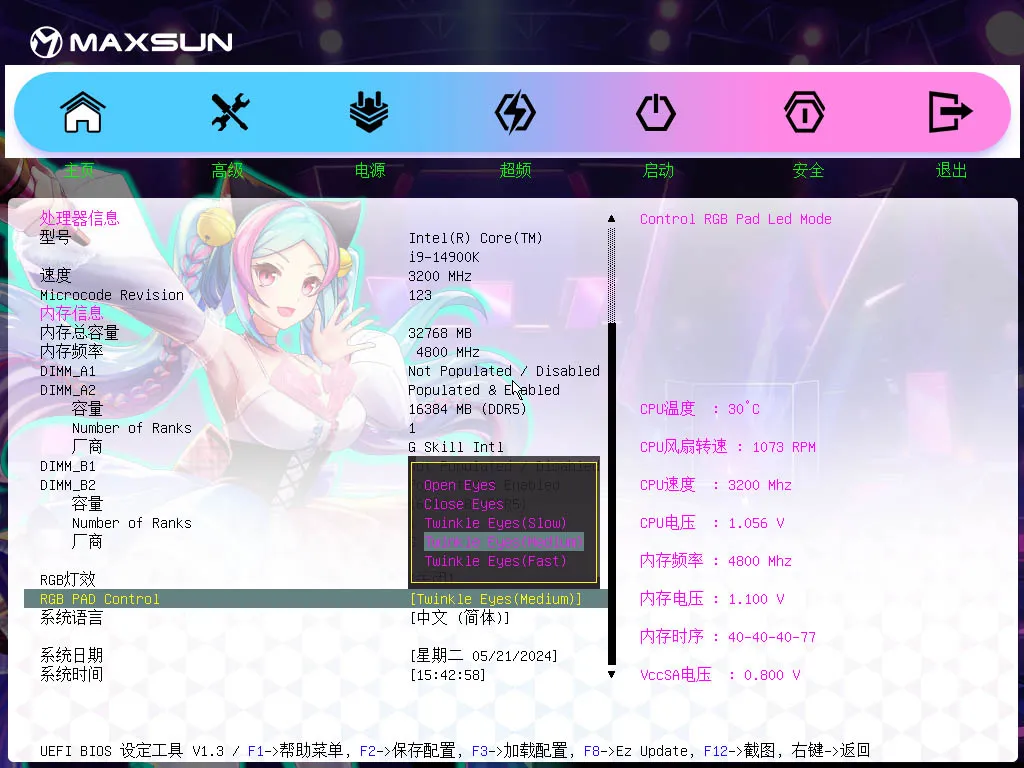Click the Not Populated / Disabled value for DIMM_A1

click(x=504, y=372)
